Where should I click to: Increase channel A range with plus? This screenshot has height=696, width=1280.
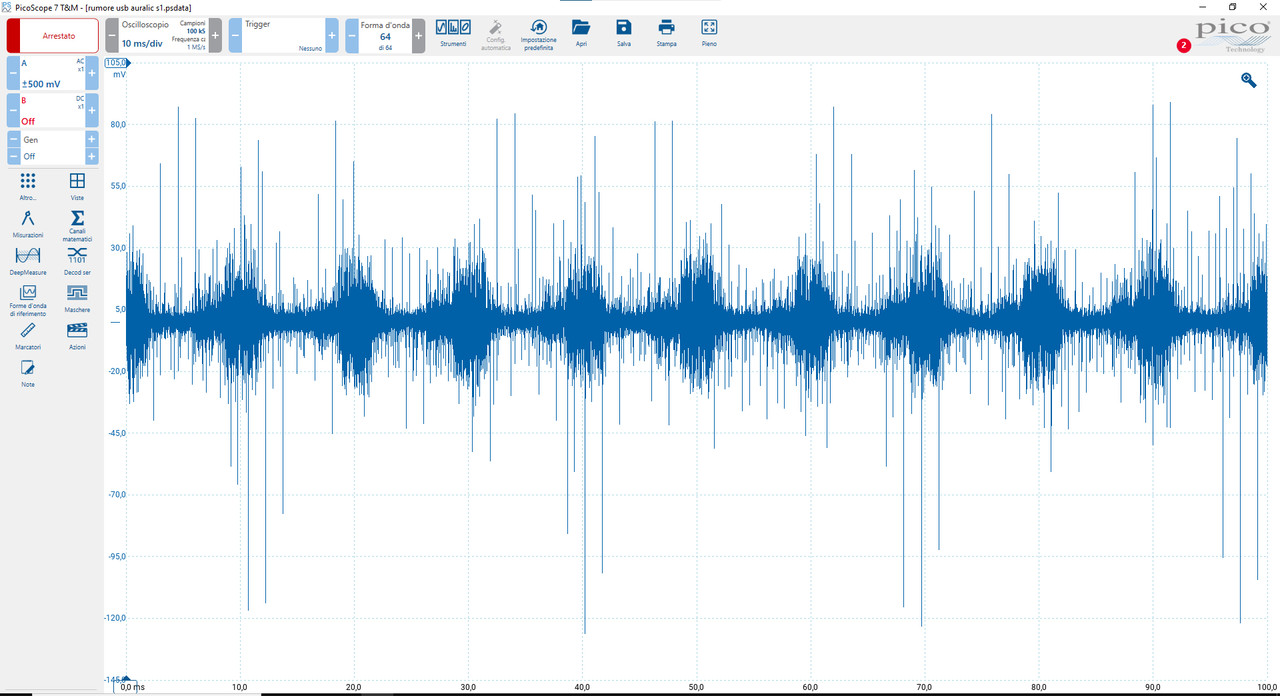pyautogui.click(x=92, y=73)
